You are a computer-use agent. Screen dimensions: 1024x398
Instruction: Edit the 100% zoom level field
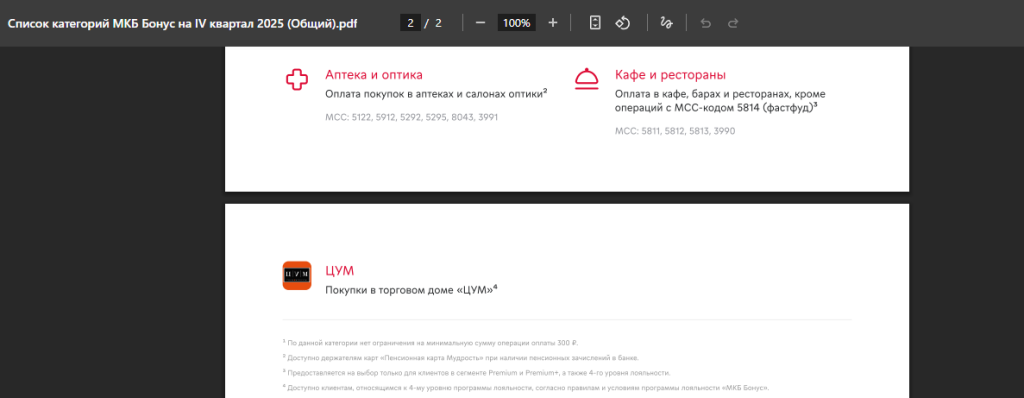click(x=517, y=23)
